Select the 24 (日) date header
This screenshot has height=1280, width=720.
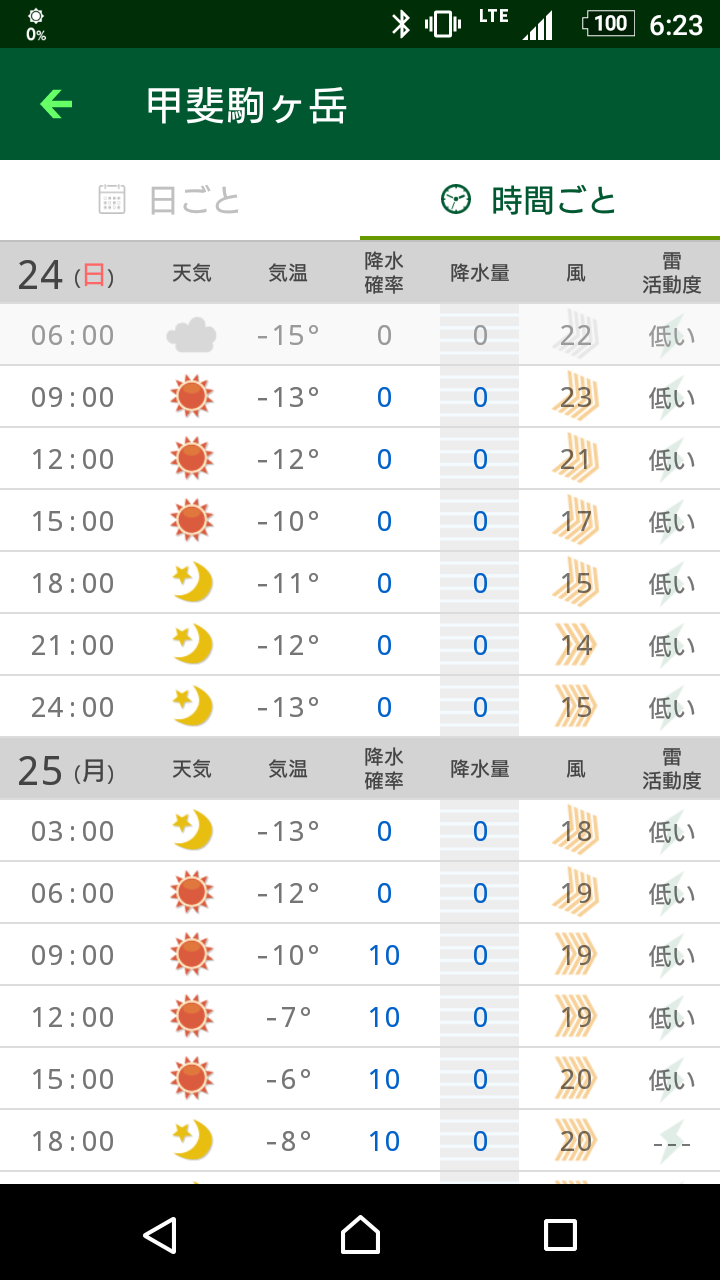(66, 273)
